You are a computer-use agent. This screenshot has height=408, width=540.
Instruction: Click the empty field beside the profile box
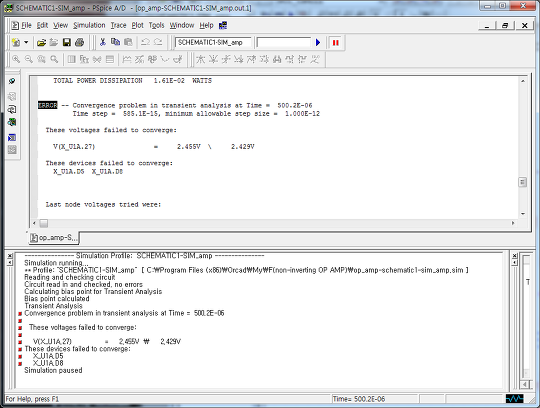point(283,42)
